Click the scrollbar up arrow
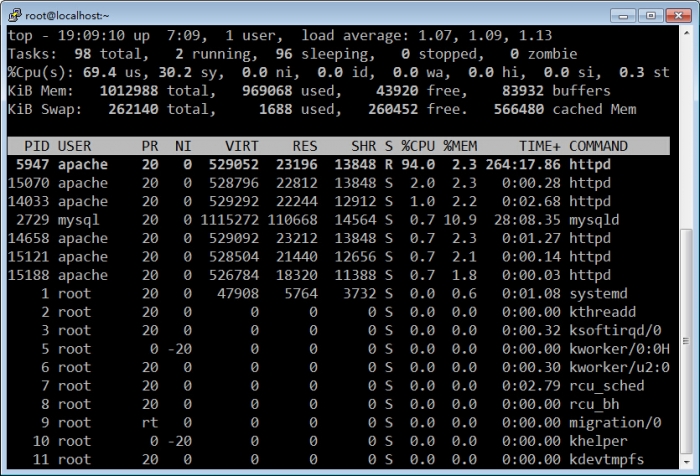 click(x=686, y=33)
